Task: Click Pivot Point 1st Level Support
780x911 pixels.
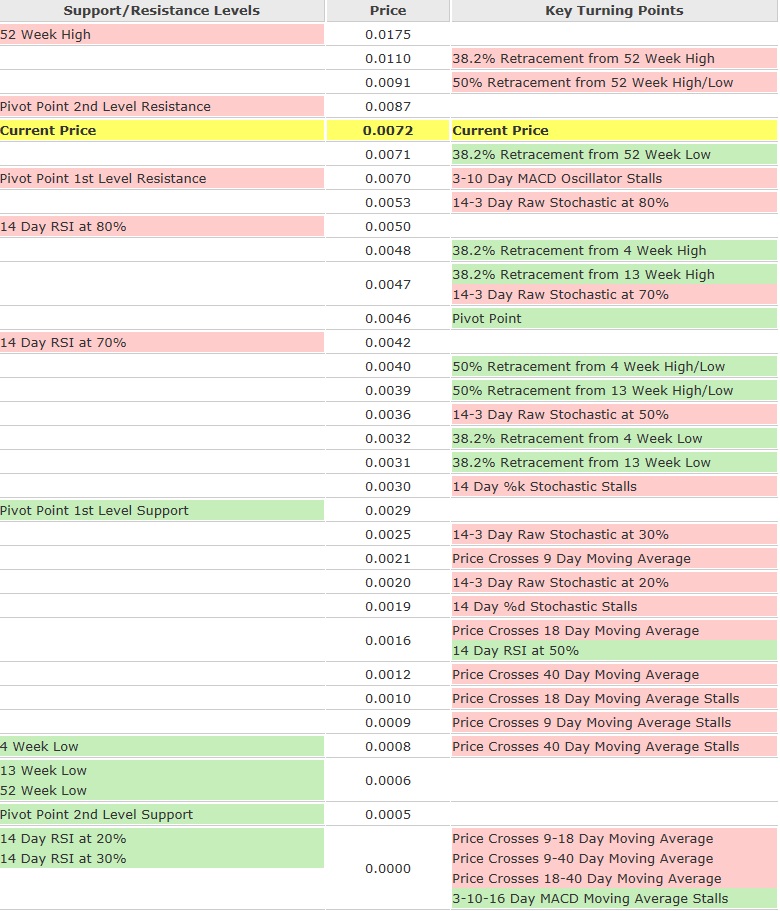Action: (161, 511)
